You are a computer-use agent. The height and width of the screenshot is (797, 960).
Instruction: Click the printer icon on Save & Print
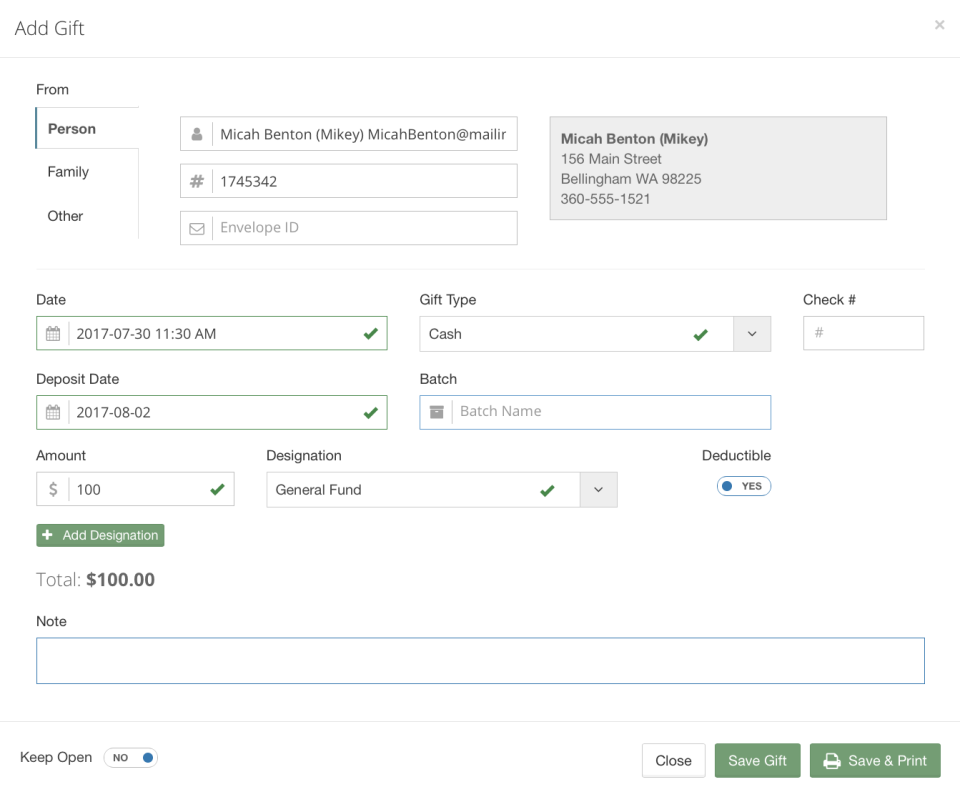click(832, 761)
